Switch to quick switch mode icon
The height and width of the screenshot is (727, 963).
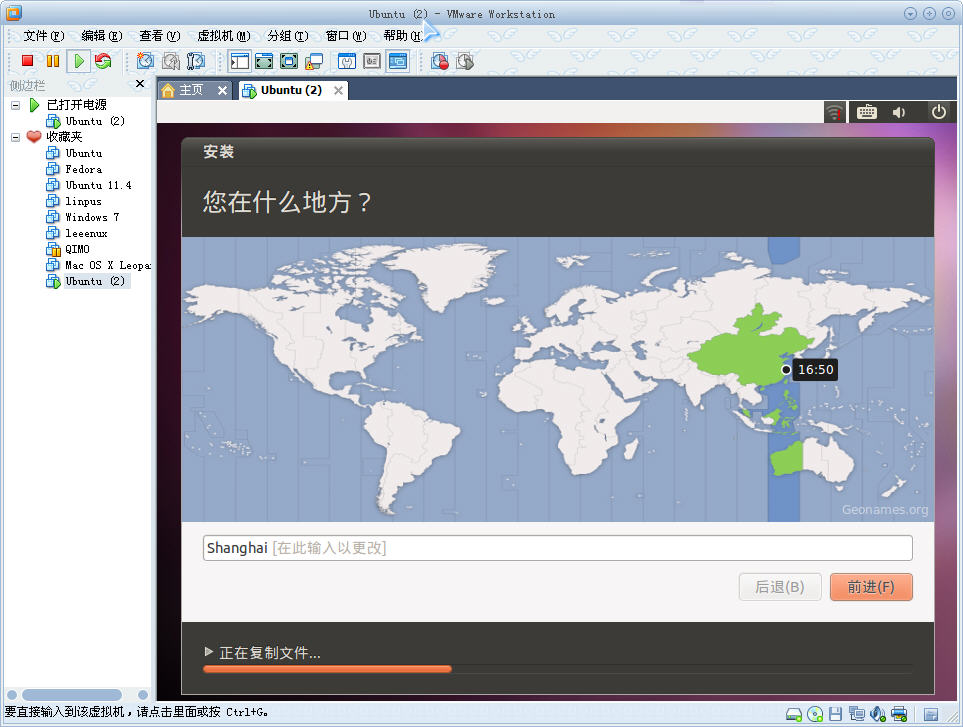(x=264, y=61)
